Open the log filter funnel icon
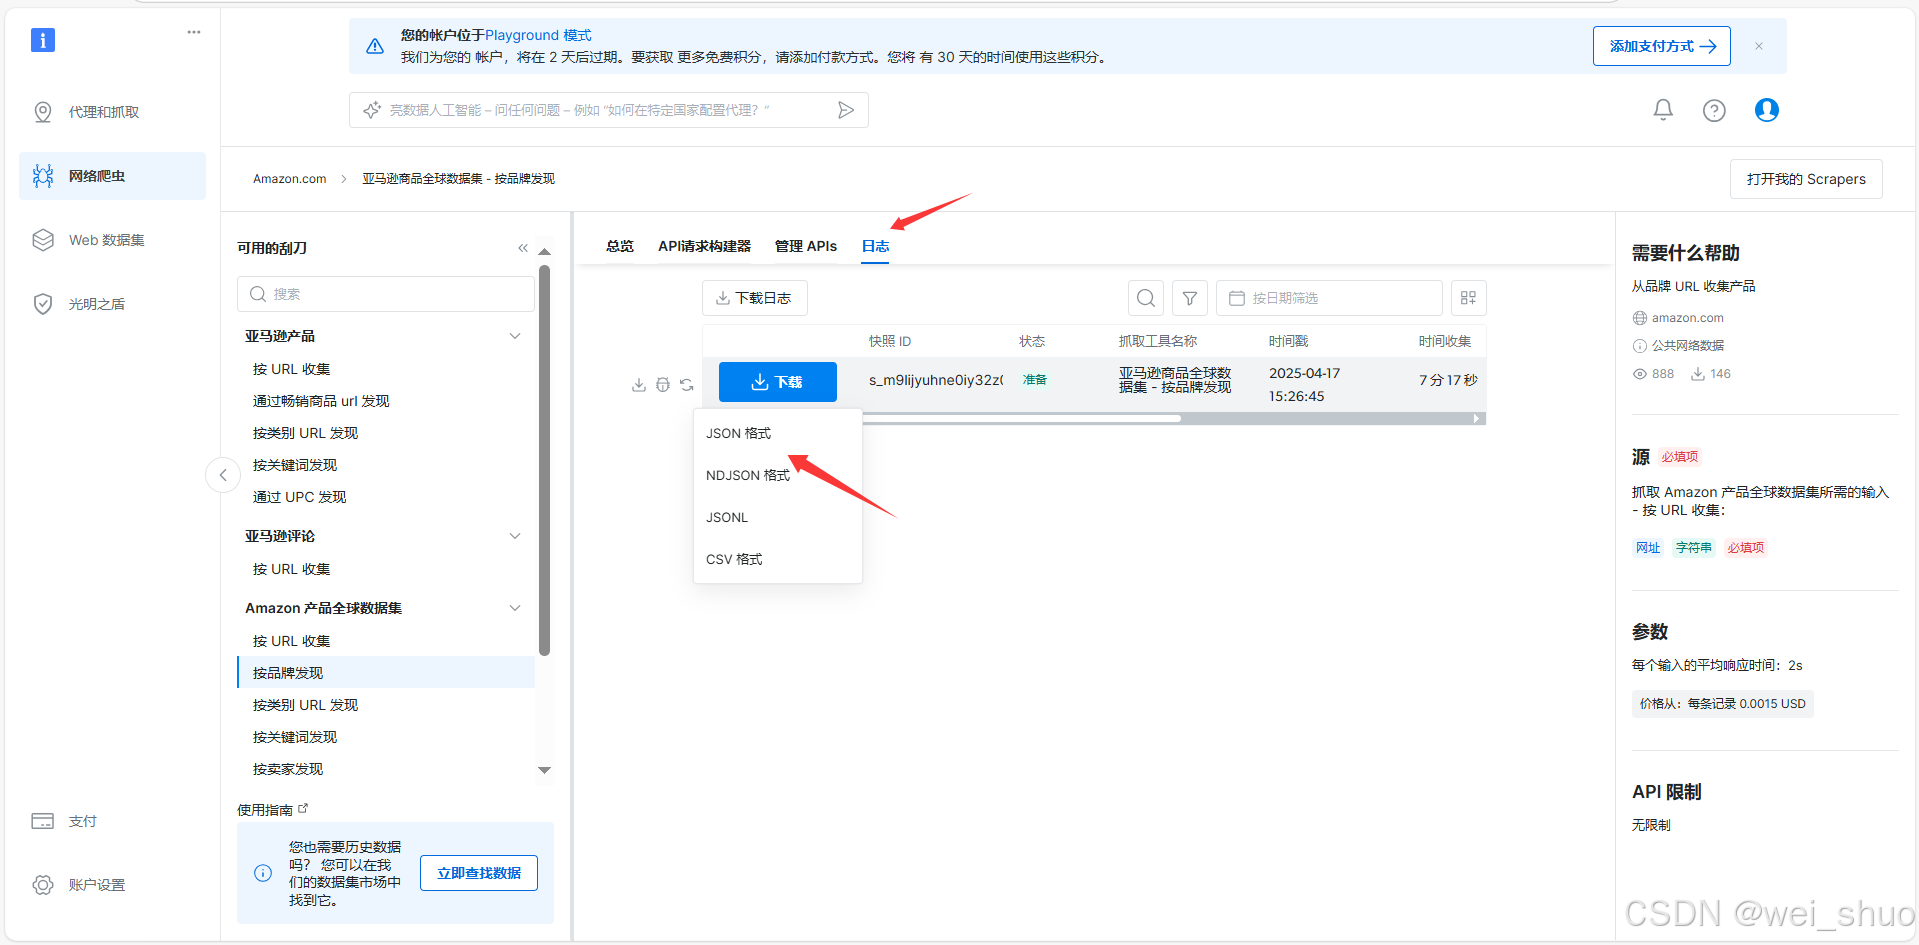Image resolution: width=1919 pixels, height=945 pixels. click(1190, 298)
